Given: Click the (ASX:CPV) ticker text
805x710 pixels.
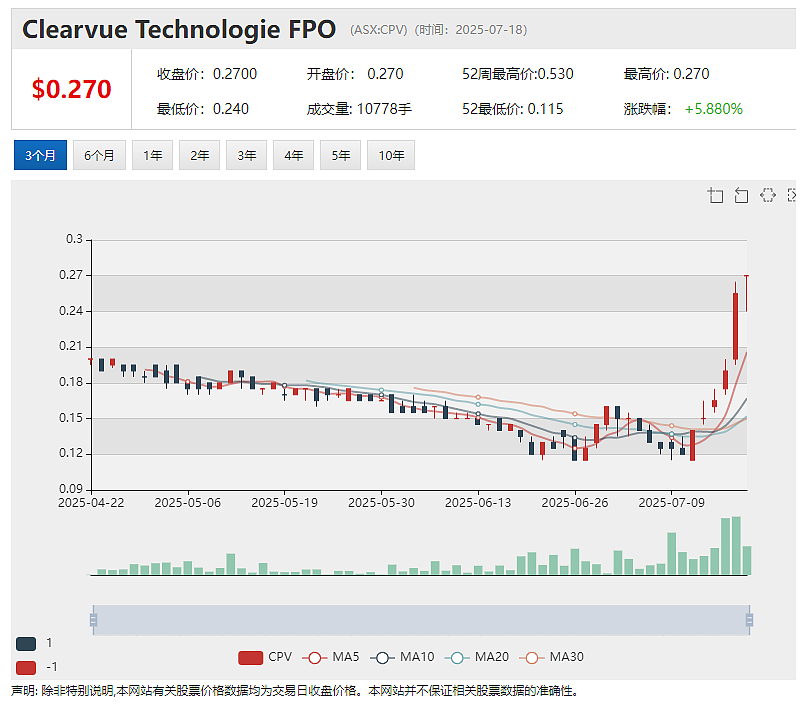Looking at the screenshot, I should pyautogui.click(x=378, y=30).
